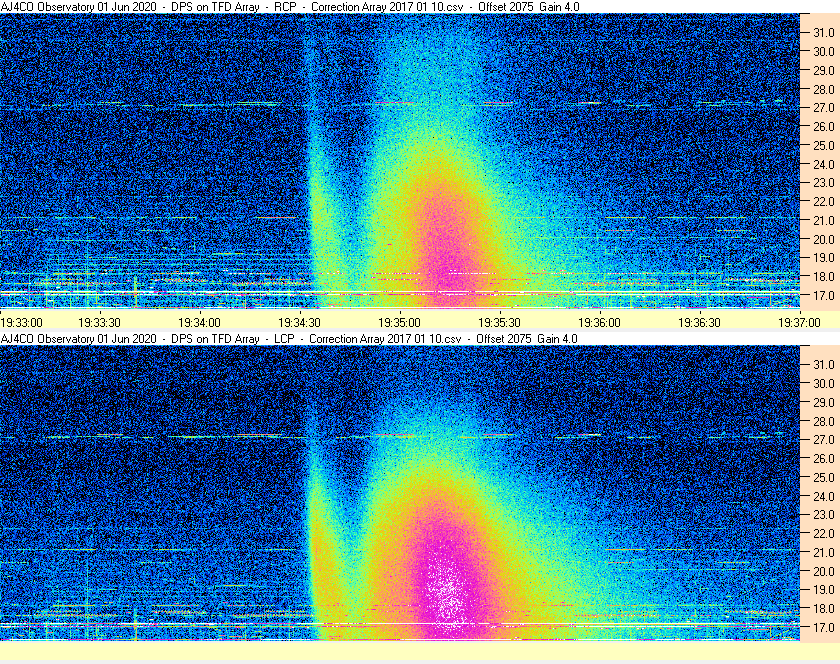This screenshot has width=840, height=664.
Task: Select the 19:36:00 time axis marker
Action: pos(599,323)
